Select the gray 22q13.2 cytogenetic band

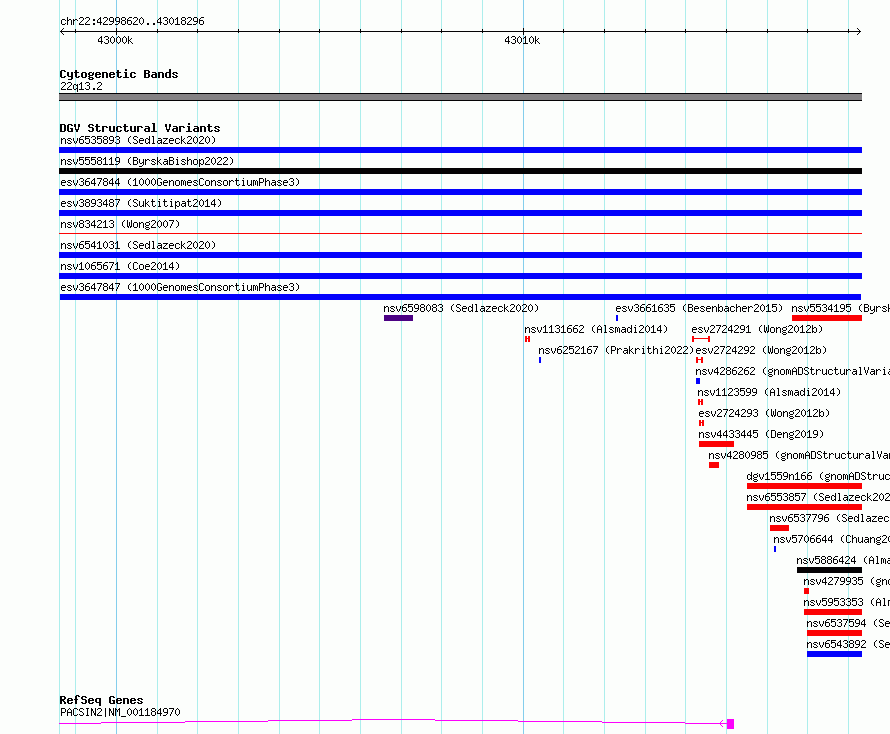(x=460, y=97)
